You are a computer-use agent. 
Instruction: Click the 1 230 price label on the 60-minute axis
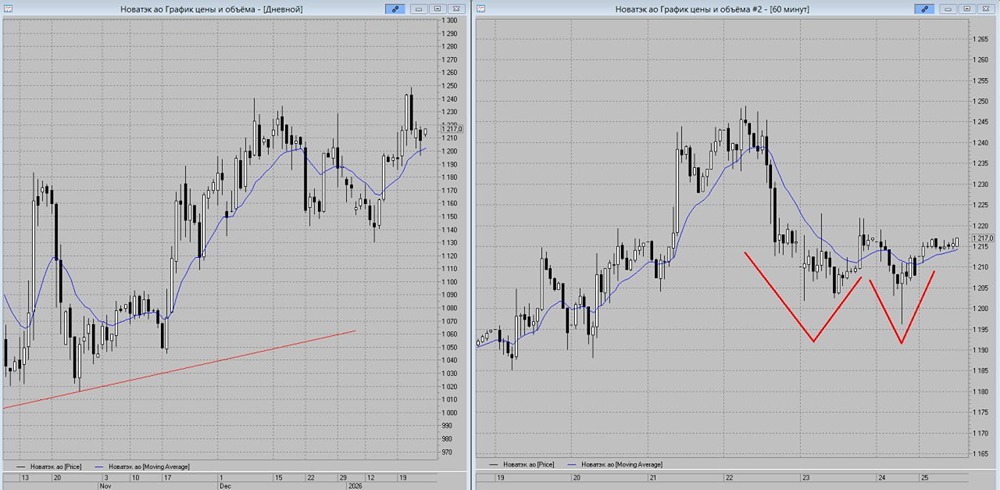980,184
